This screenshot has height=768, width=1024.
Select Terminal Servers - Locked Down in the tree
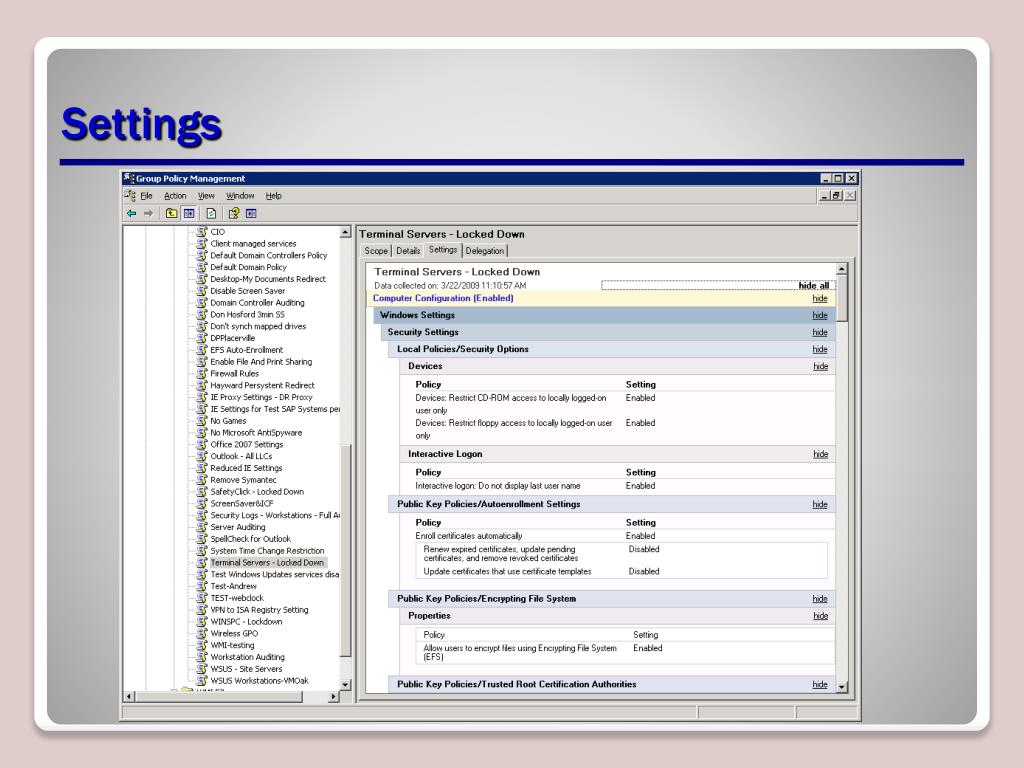(267, 562)
